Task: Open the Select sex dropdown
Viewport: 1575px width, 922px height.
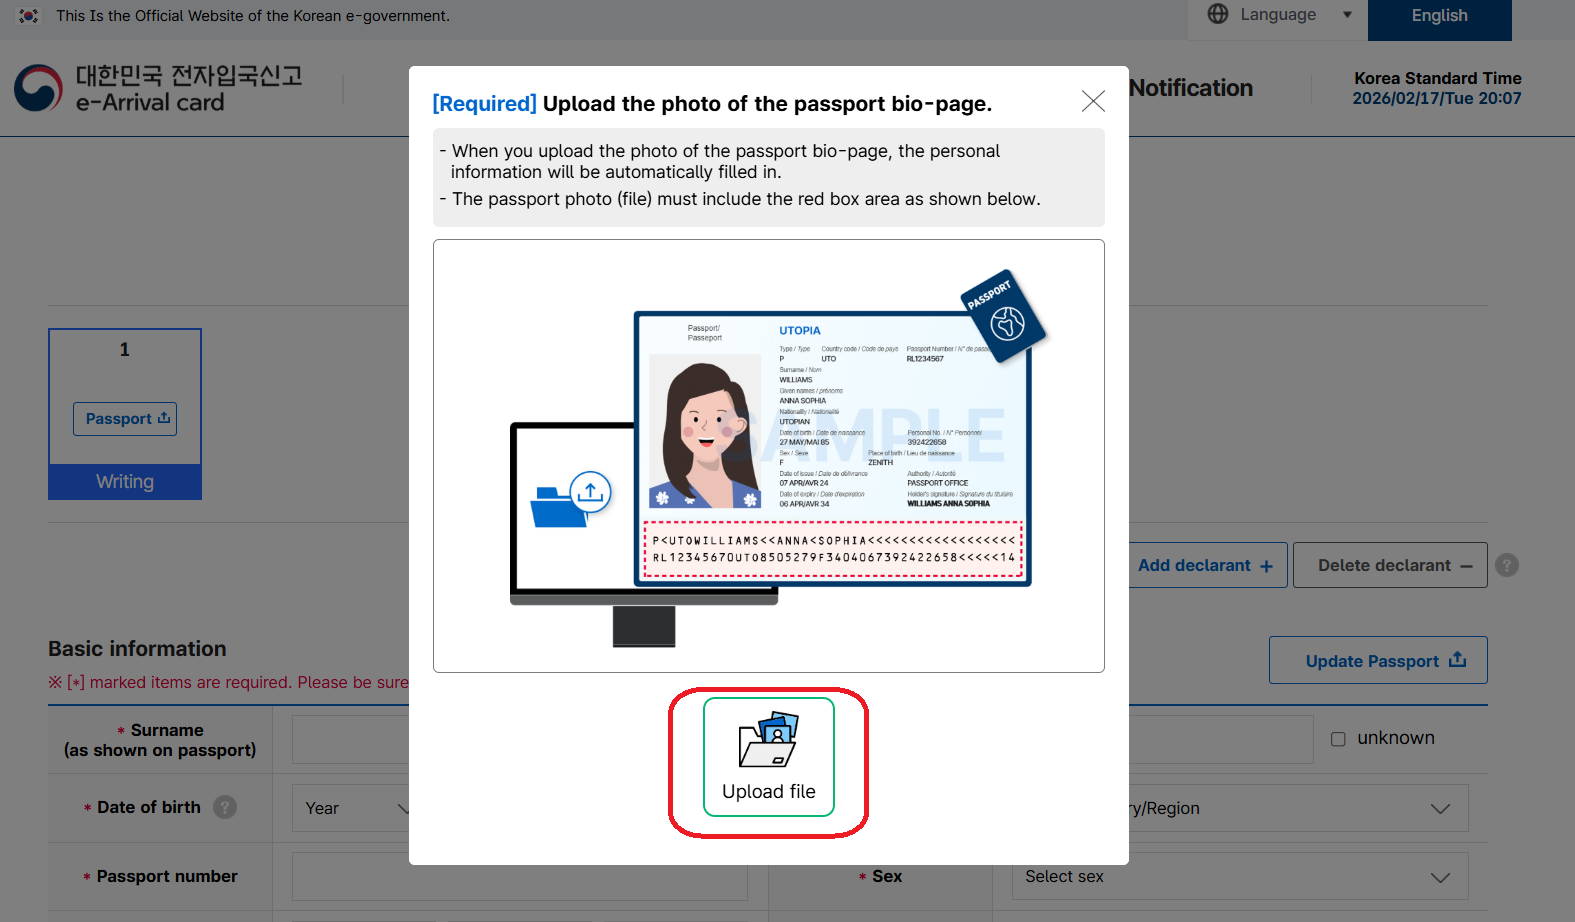Action: pyautogui.click(x=1239, y=876)
